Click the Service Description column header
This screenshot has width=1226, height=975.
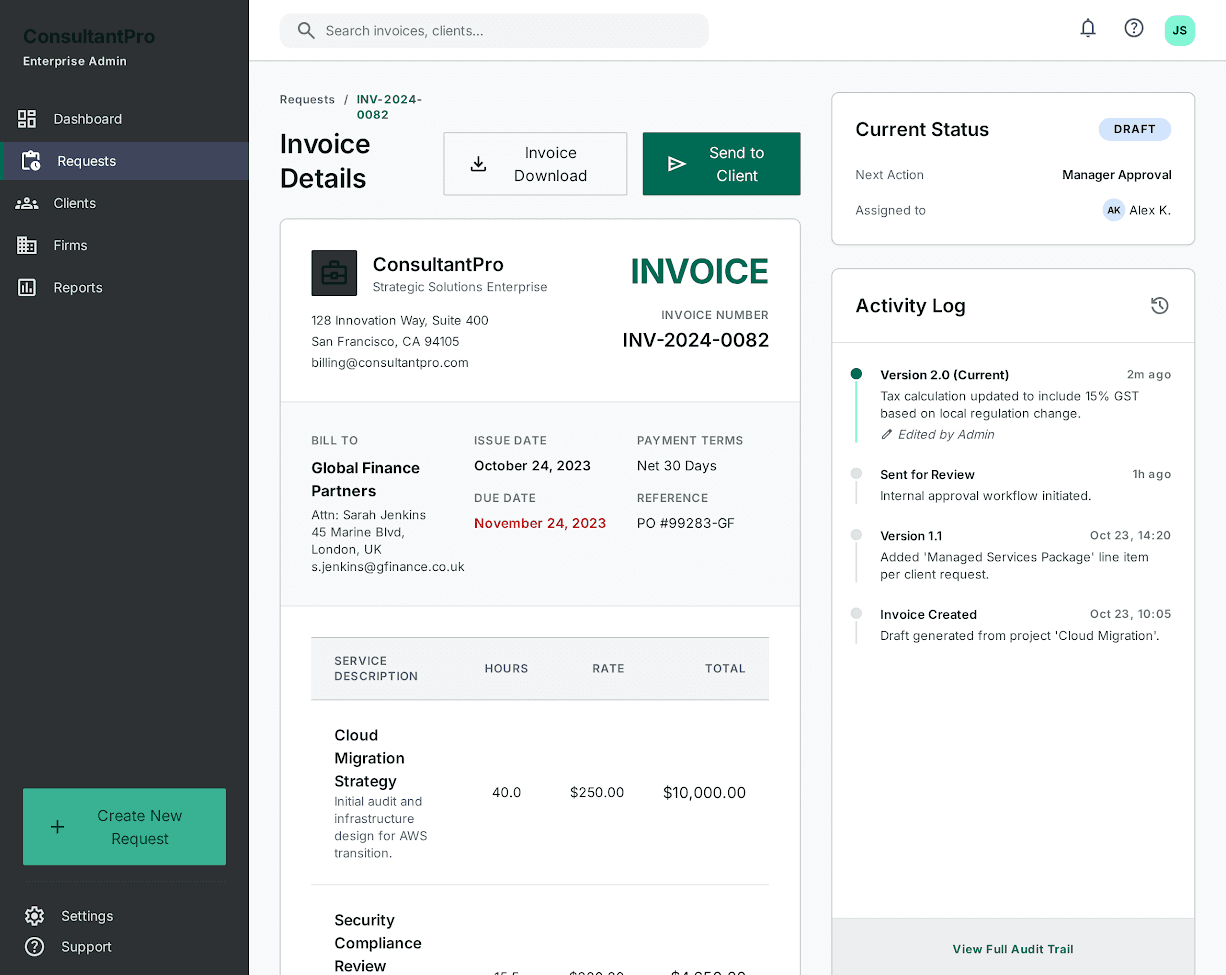point(376,669)
